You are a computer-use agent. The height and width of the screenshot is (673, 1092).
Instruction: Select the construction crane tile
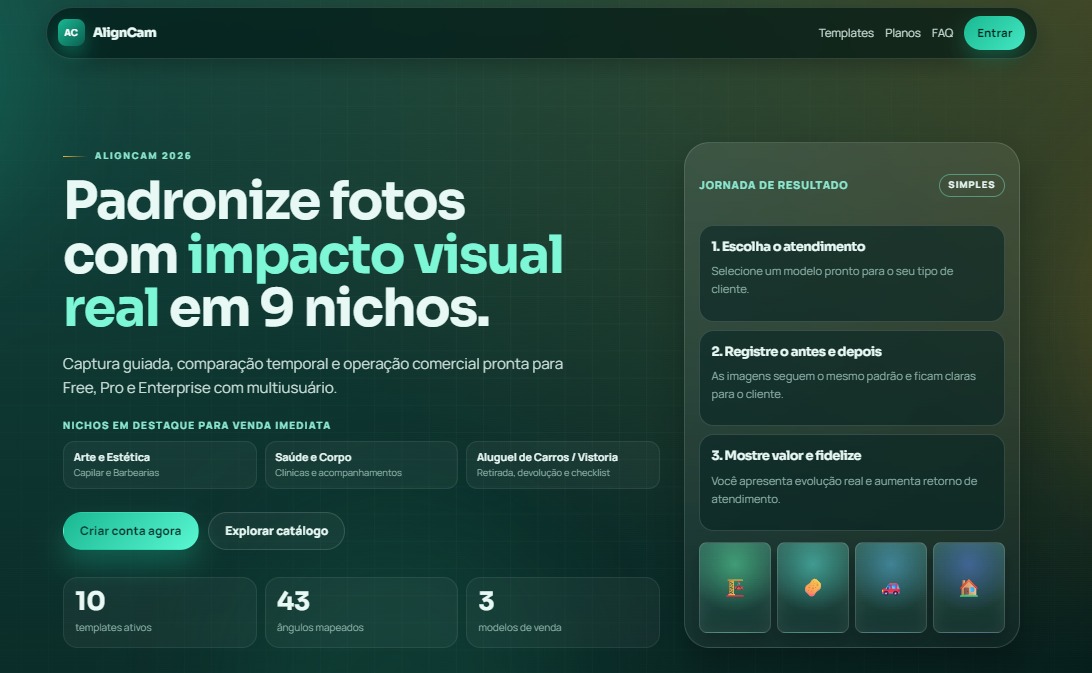(x=735, y=587)
